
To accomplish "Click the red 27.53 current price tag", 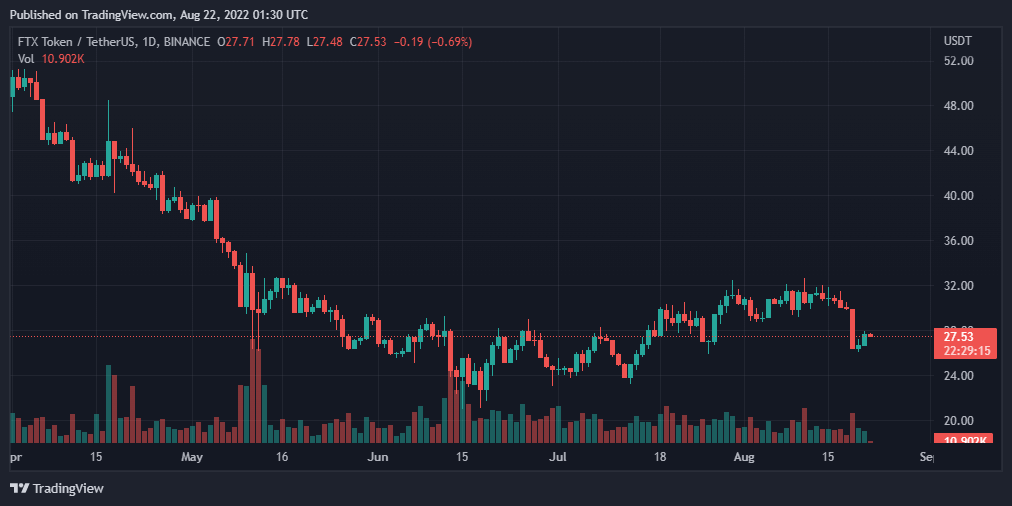I will 960,337.
